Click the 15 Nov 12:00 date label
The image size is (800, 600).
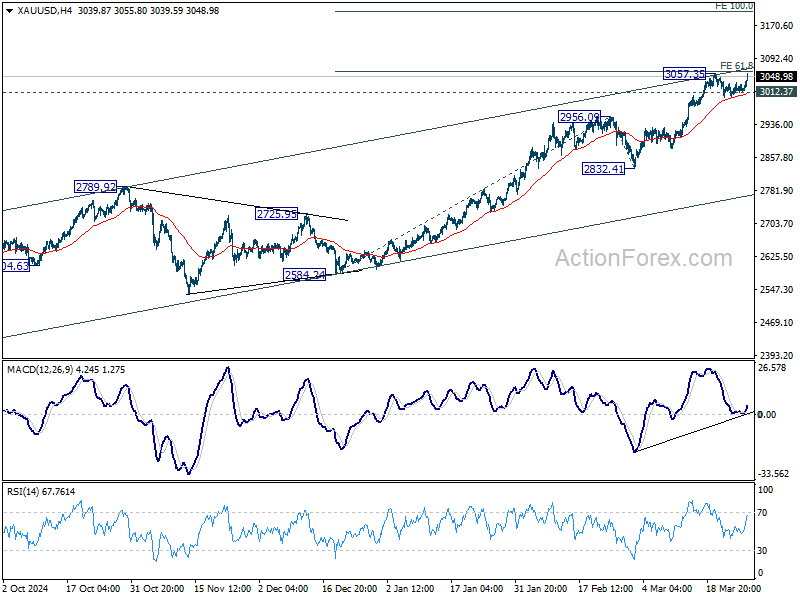pos(222,588)
